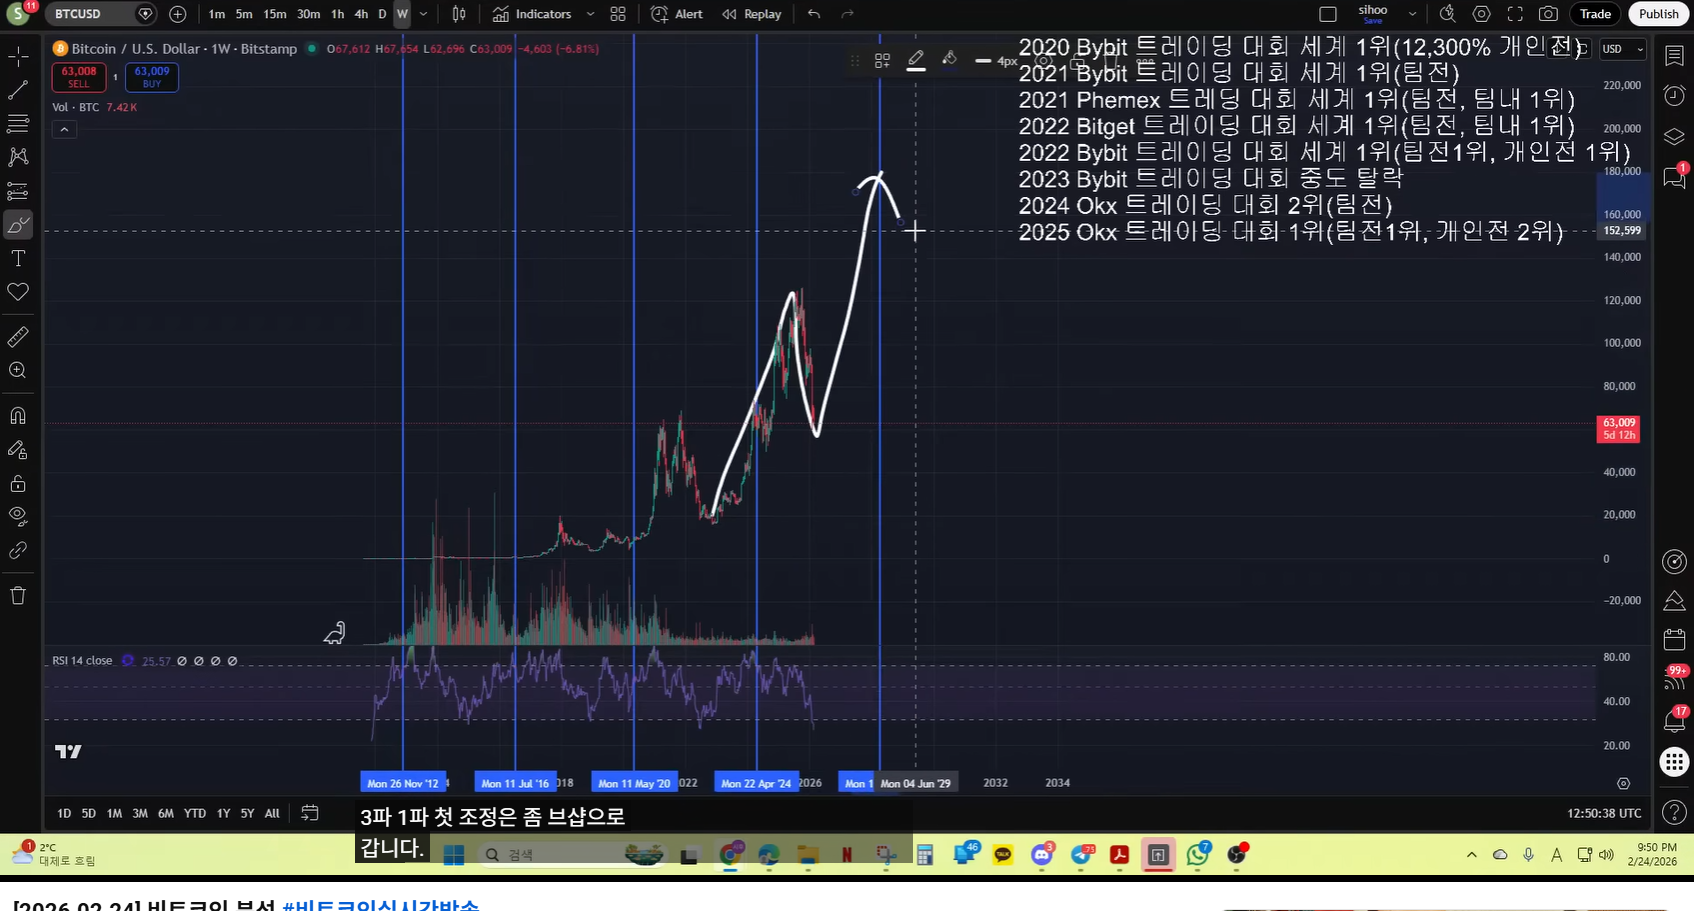Select the ruler Measure tool
Viewport: 1695px width, 911px height.
(18, 337)
